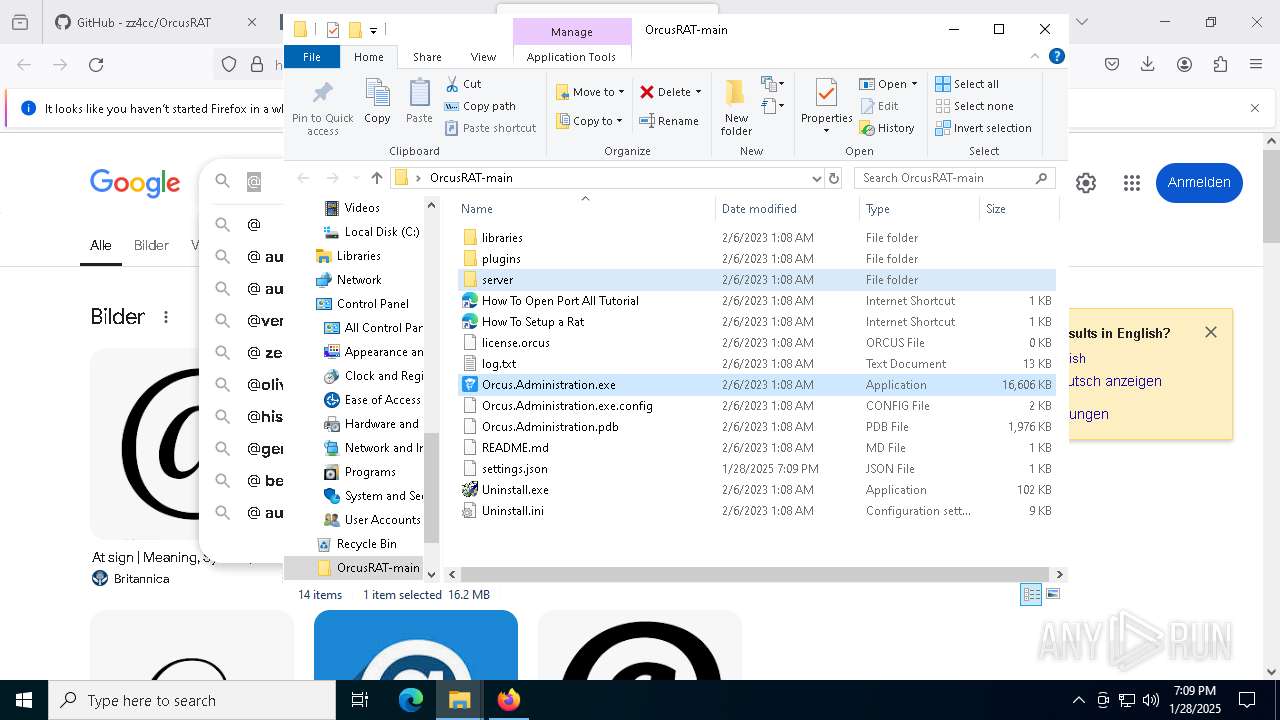
Task: Open Firefox downloads panel icon
Action: point(1148,65)
